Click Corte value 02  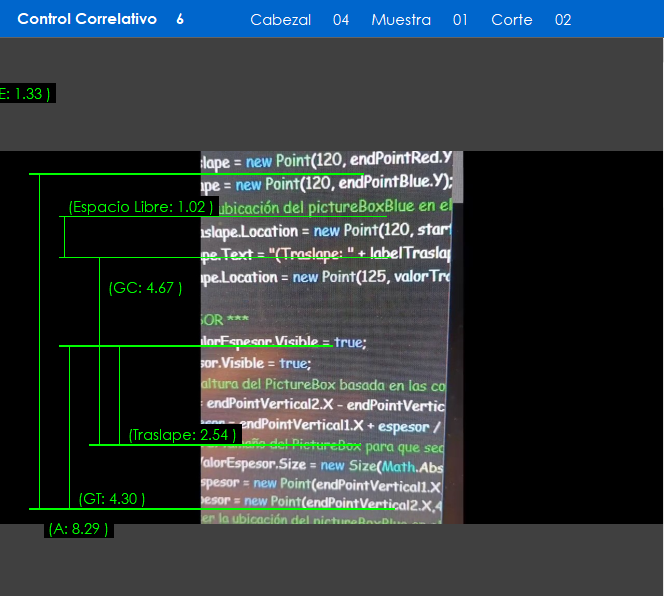coord(563,20)
